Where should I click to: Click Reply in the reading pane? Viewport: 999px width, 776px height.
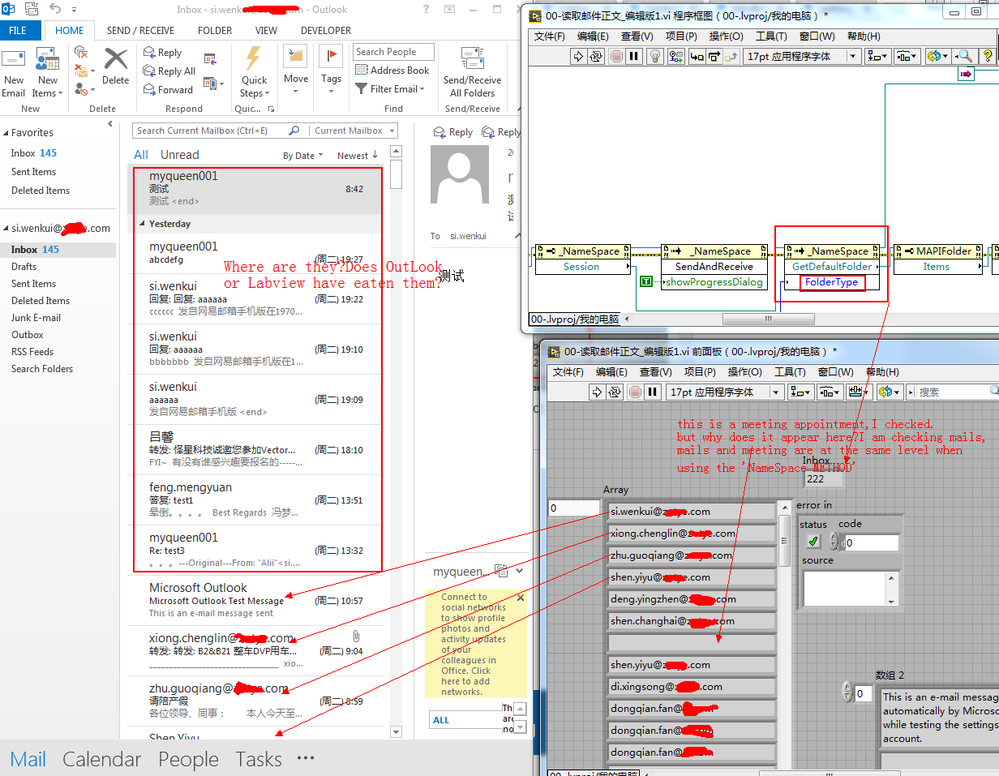point(453,132)
